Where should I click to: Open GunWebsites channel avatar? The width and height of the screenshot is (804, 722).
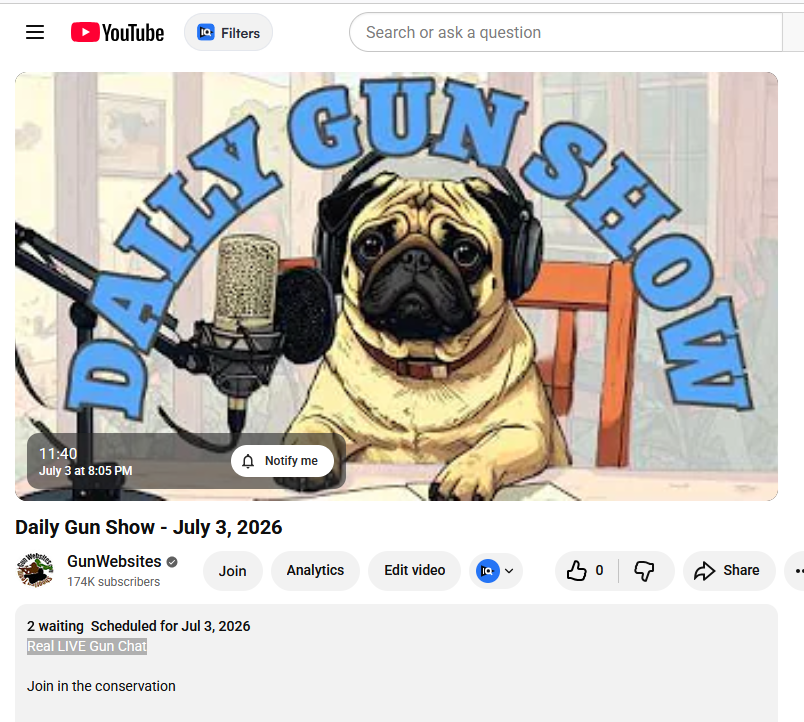coord(35,570)
